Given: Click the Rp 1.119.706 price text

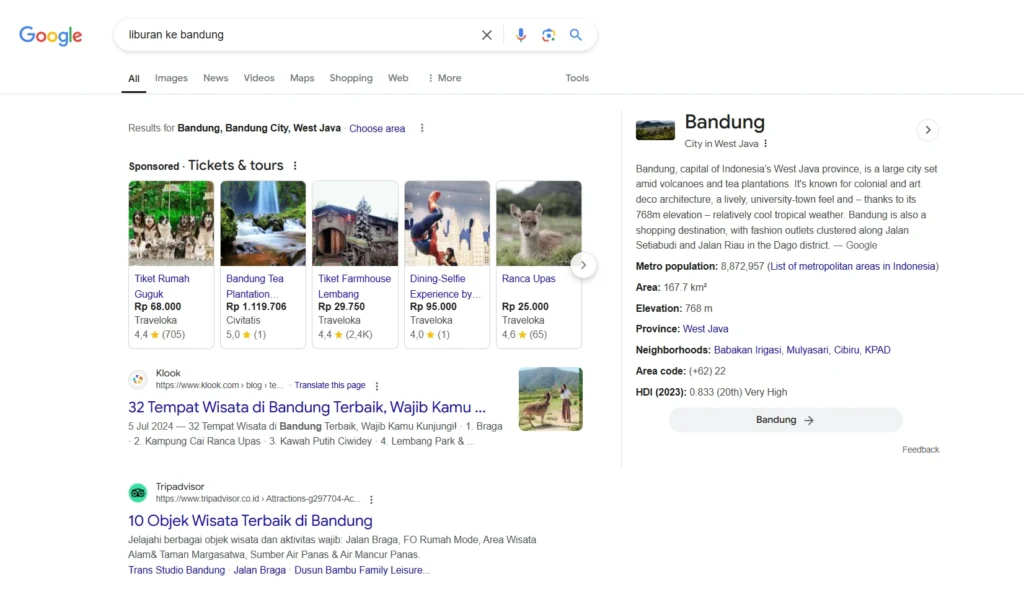Looking at the screenshot, I should click(x=256, y=307).
